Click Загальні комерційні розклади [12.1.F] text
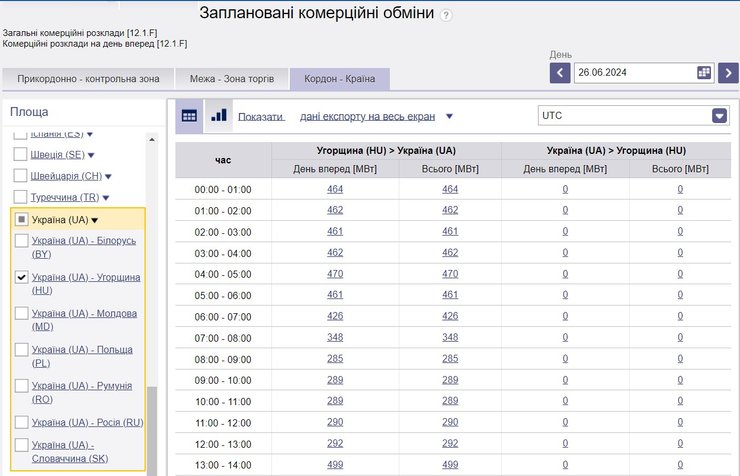740x476 pixels. pyautogui.click(x=80, y=33)
